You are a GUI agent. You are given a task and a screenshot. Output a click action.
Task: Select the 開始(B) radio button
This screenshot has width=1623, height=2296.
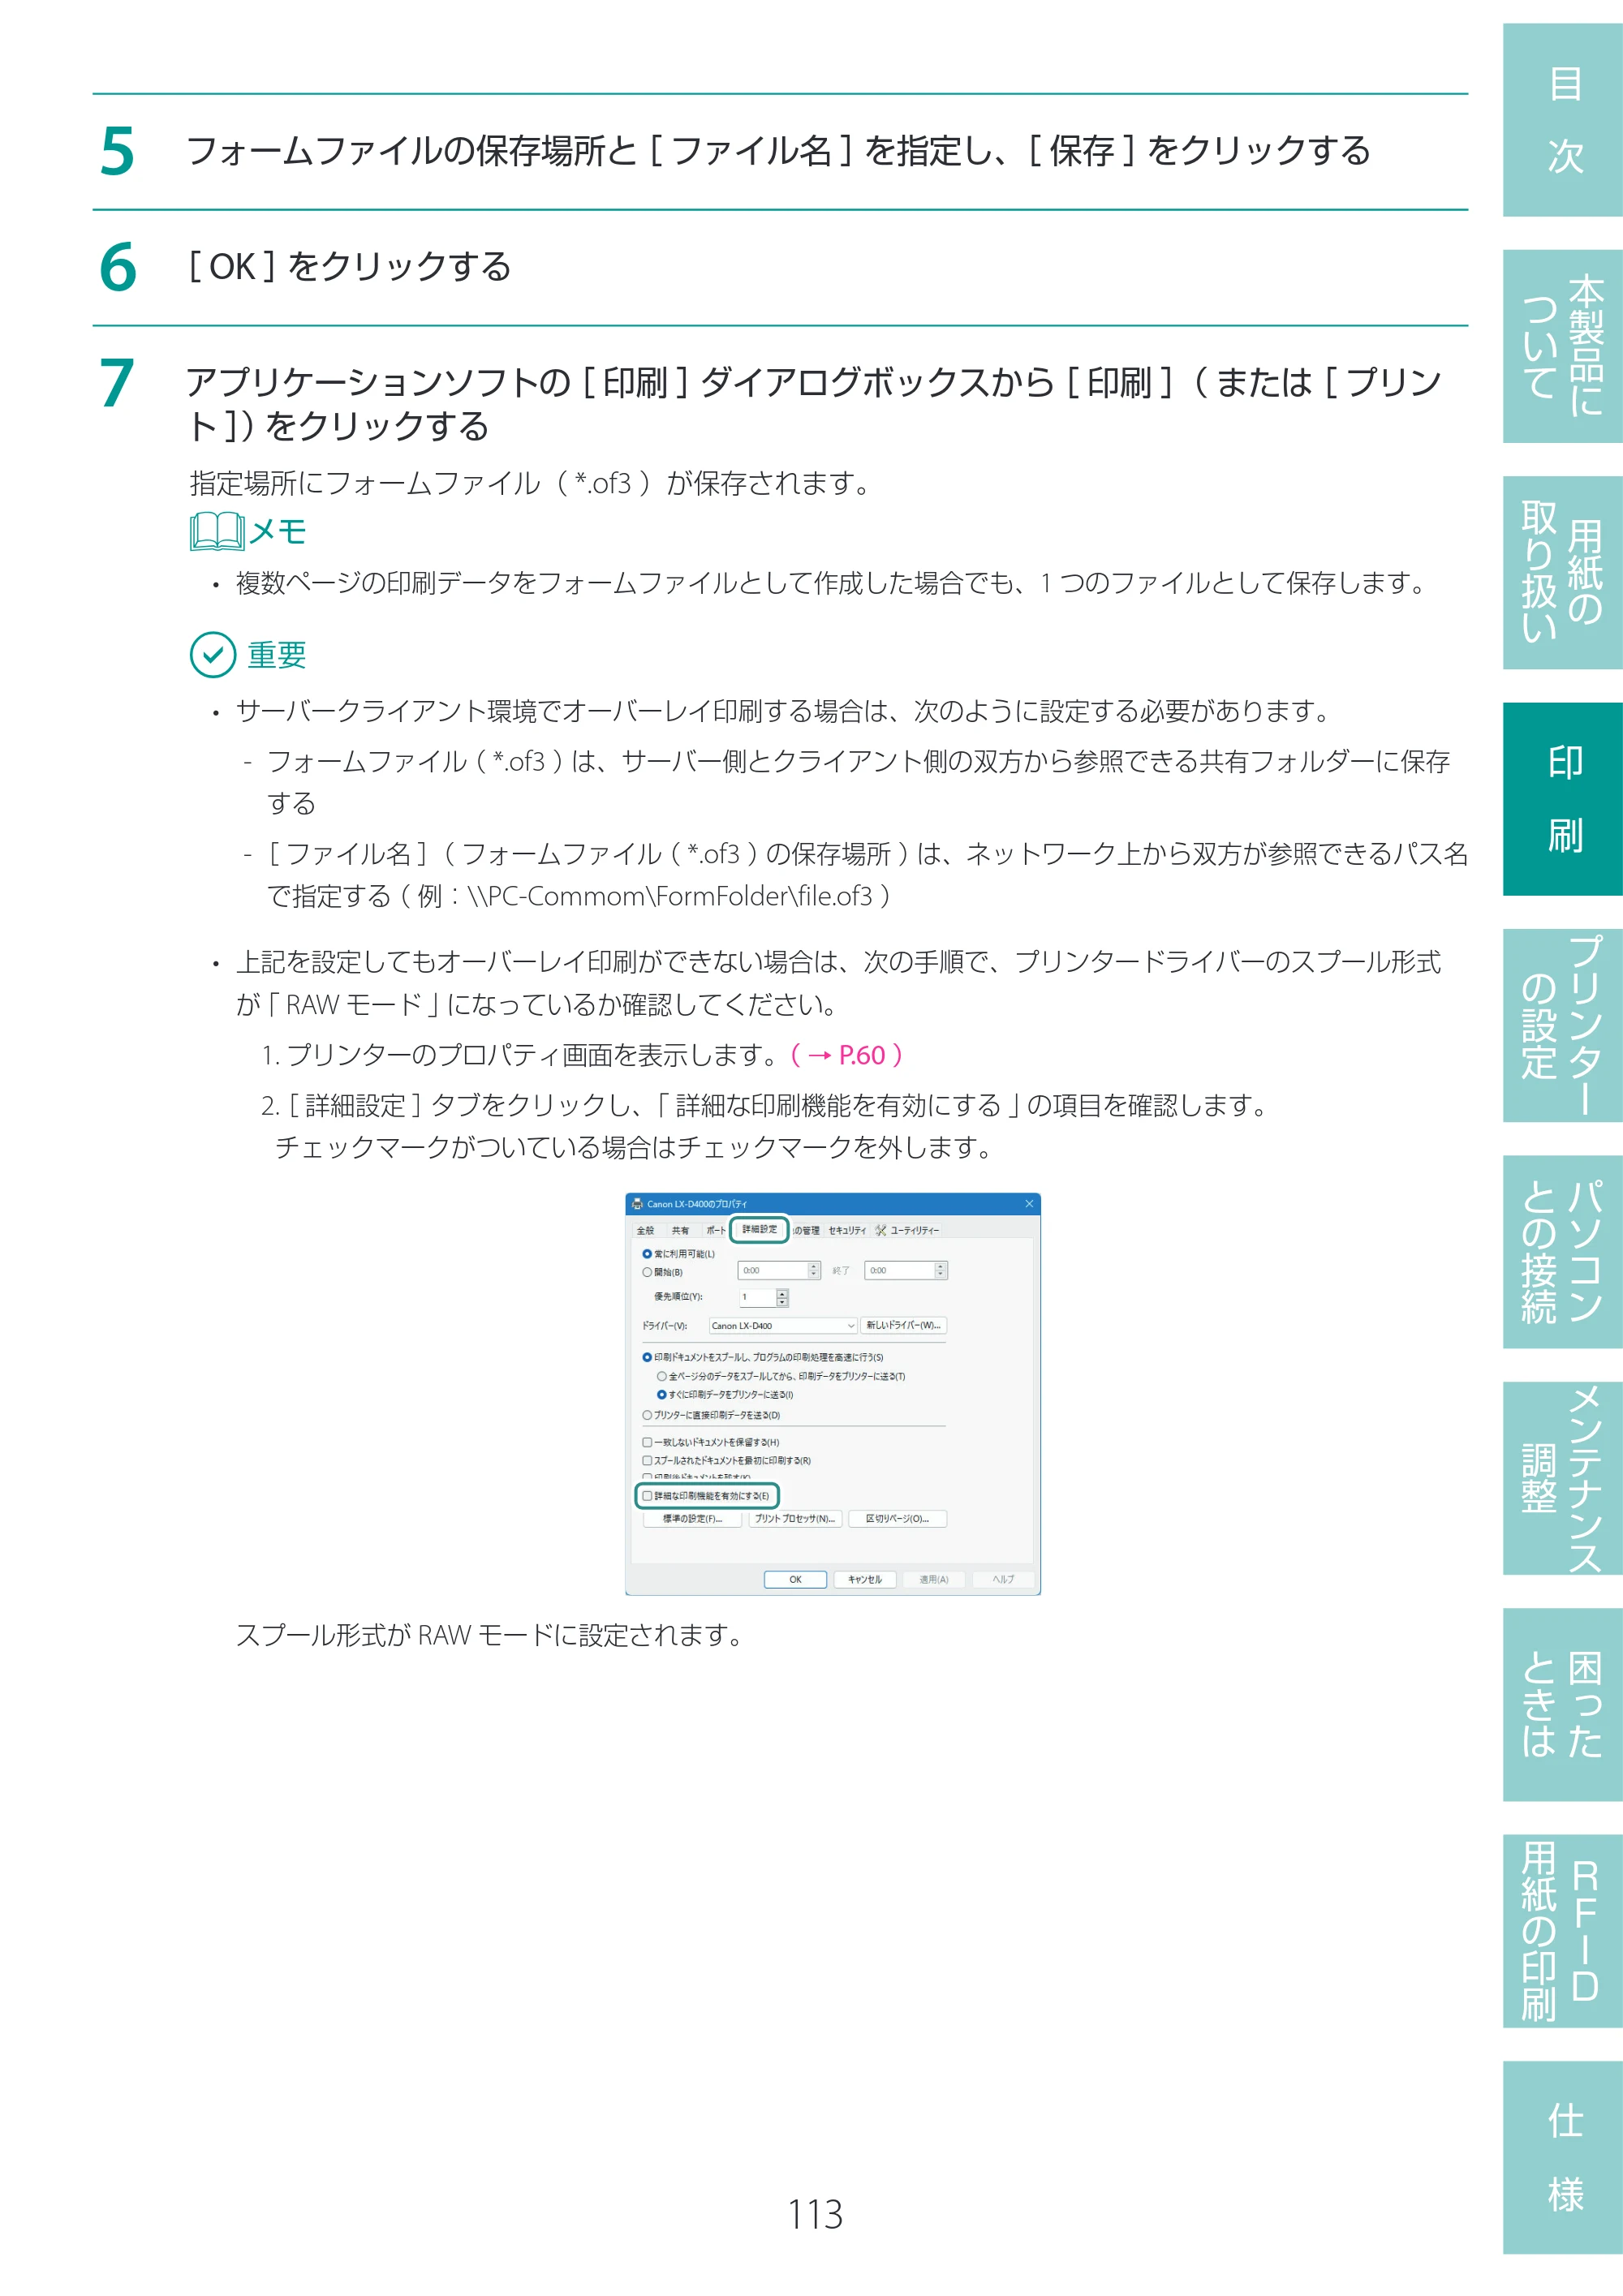pyautogui.click(x=647, y=1272)
